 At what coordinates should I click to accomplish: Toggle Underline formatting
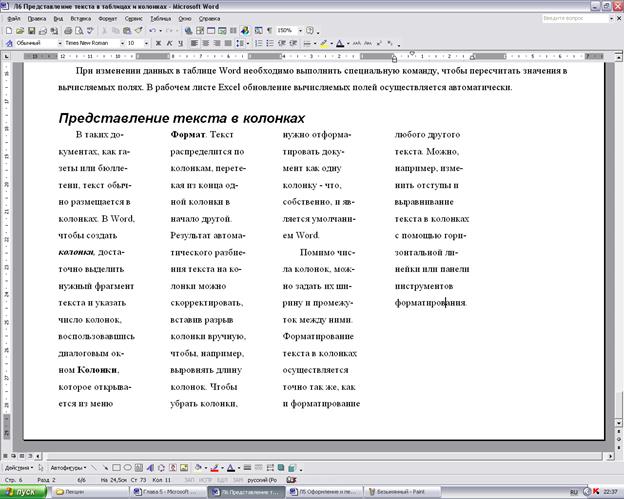[x=180, y=43]
